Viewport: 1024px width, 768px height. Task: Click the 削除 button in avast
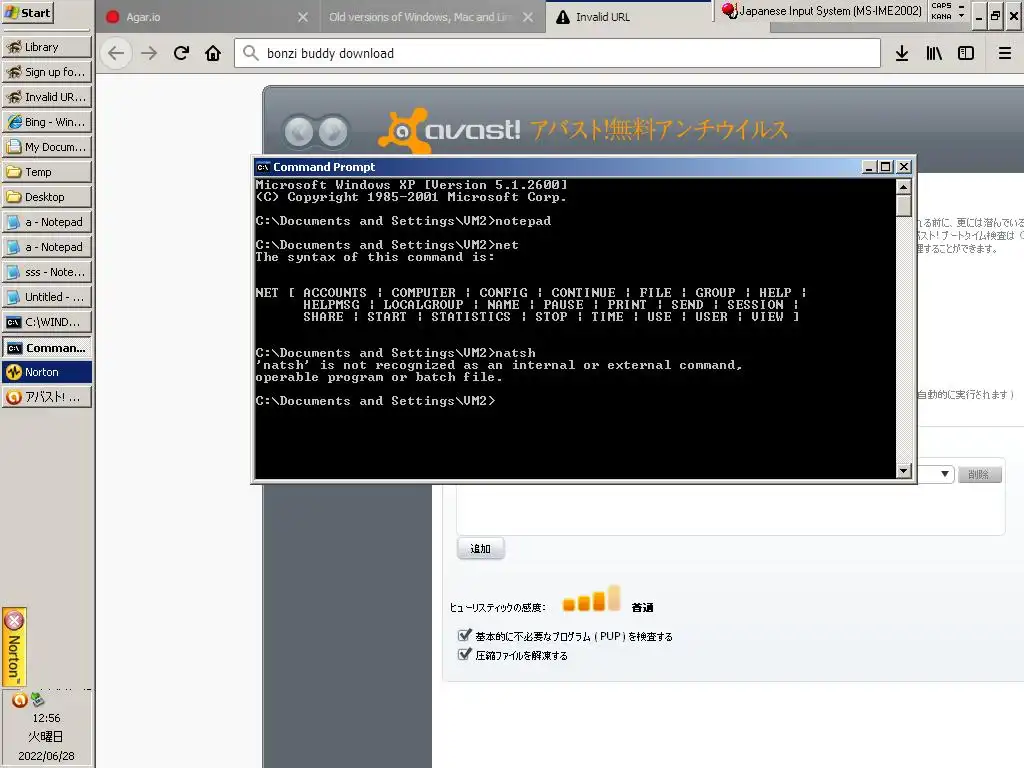click(979, 474)
